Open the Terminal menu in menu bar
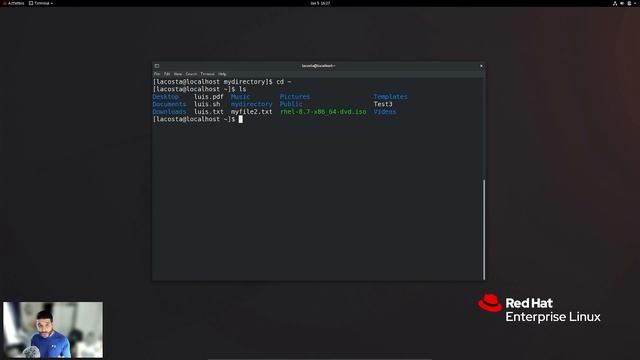Image resolution: width=640 pixels, height=360 pixels. click(207, 74)
